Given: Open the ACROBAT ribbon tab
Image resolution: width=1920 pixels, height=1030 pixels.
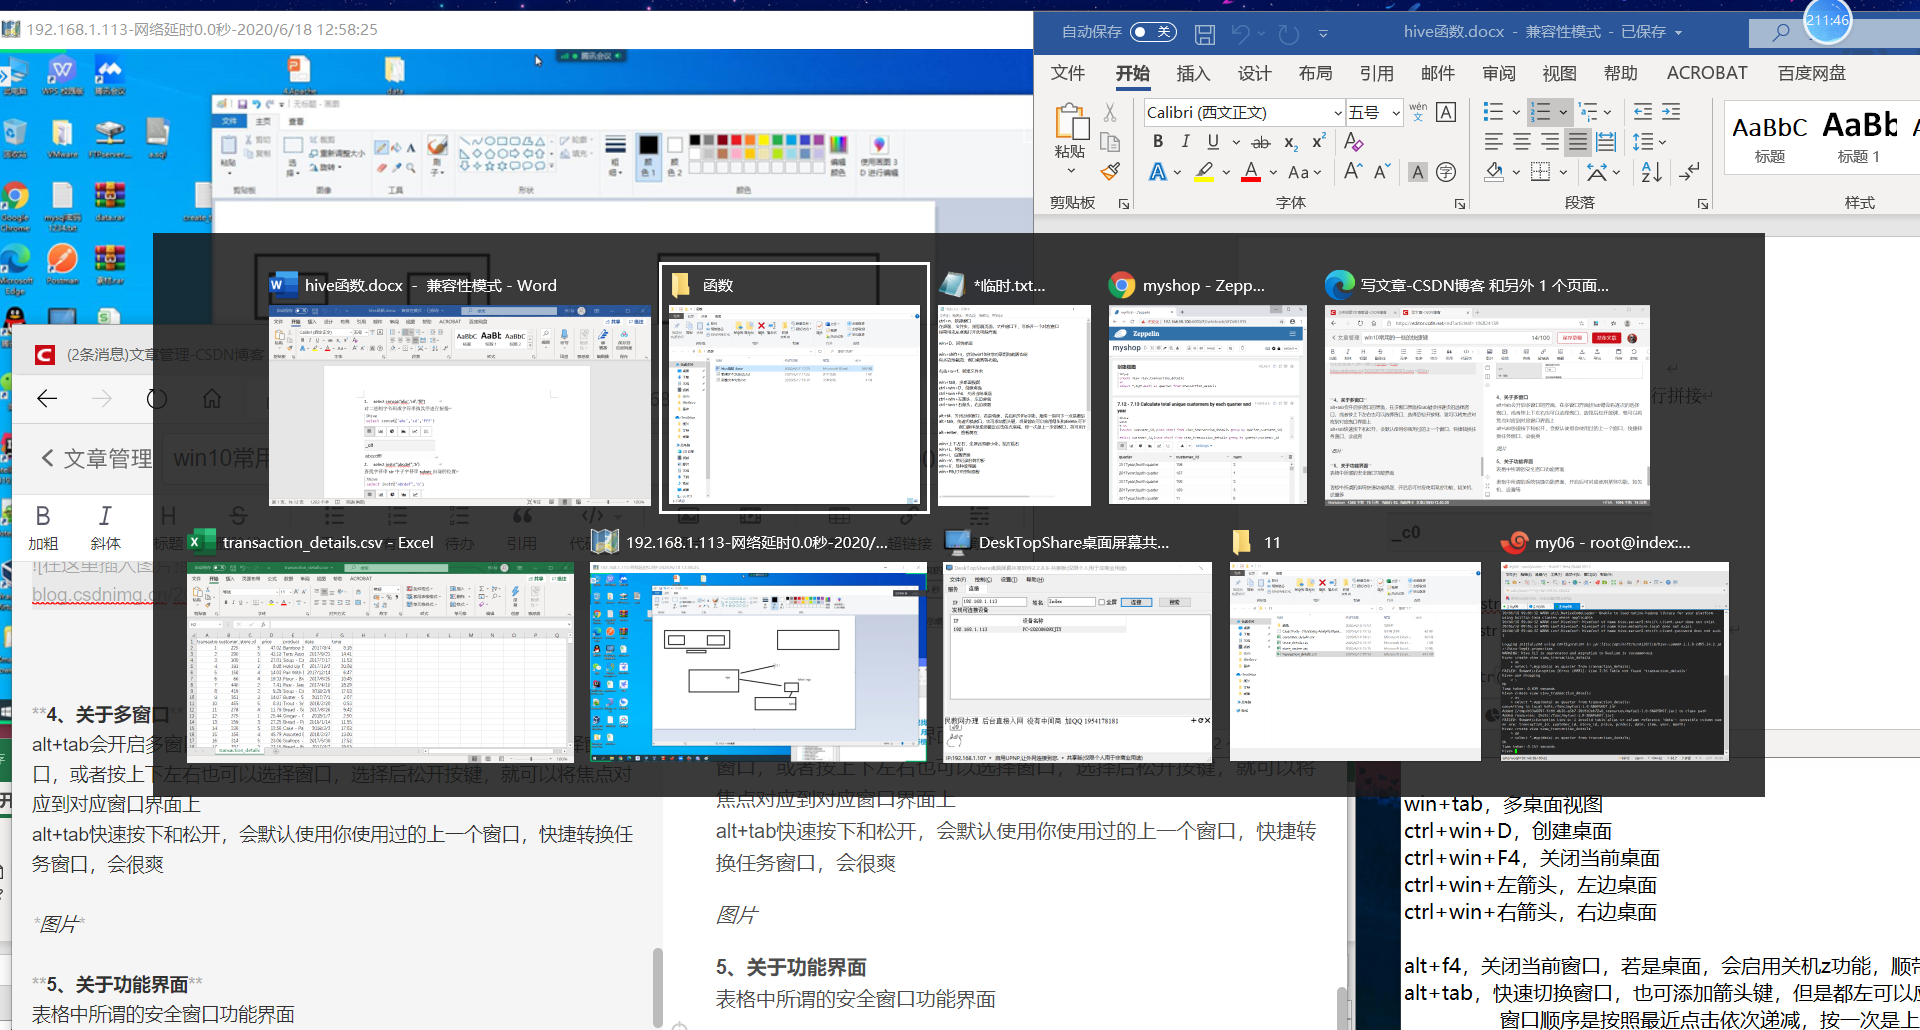Looking at the screenshot, I should 1707,72.
